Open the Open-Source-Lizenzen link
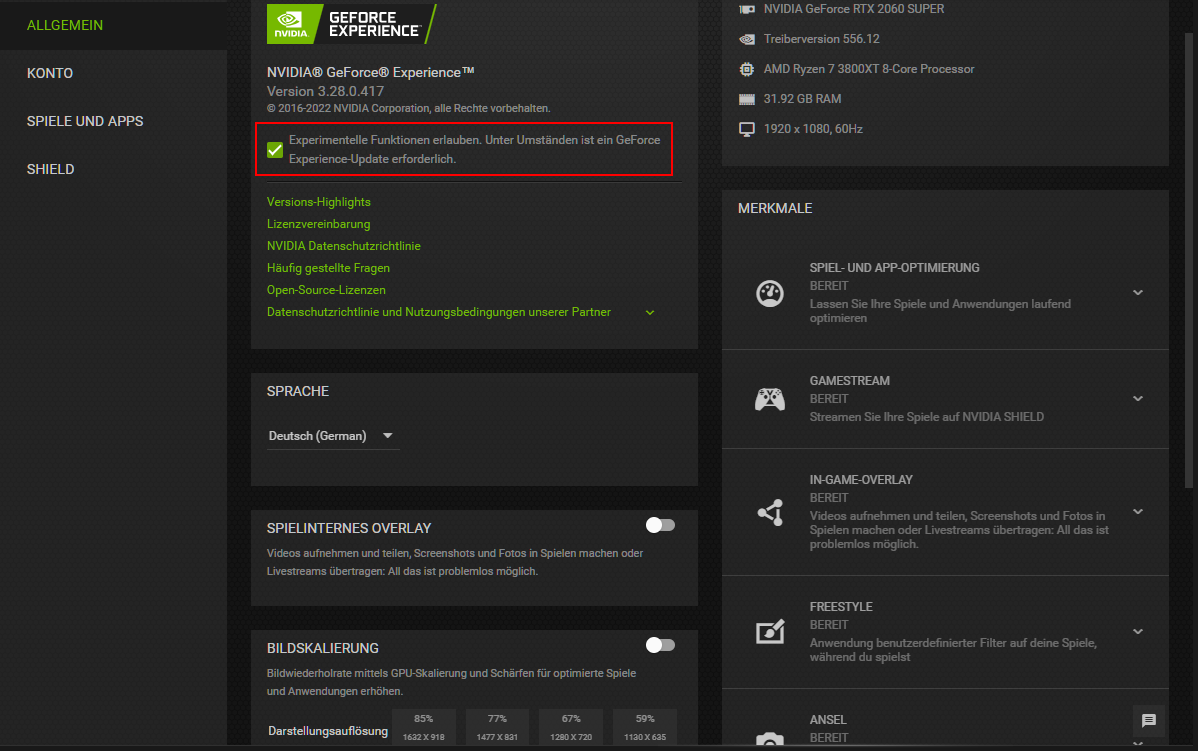 click(326, 290)
